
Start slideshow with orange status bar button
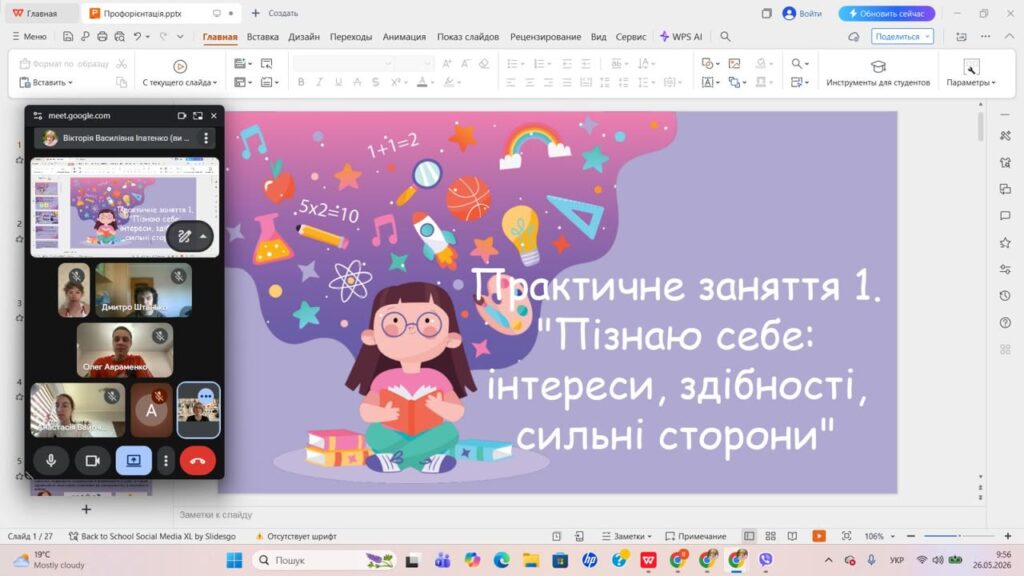tap(818, 536)
